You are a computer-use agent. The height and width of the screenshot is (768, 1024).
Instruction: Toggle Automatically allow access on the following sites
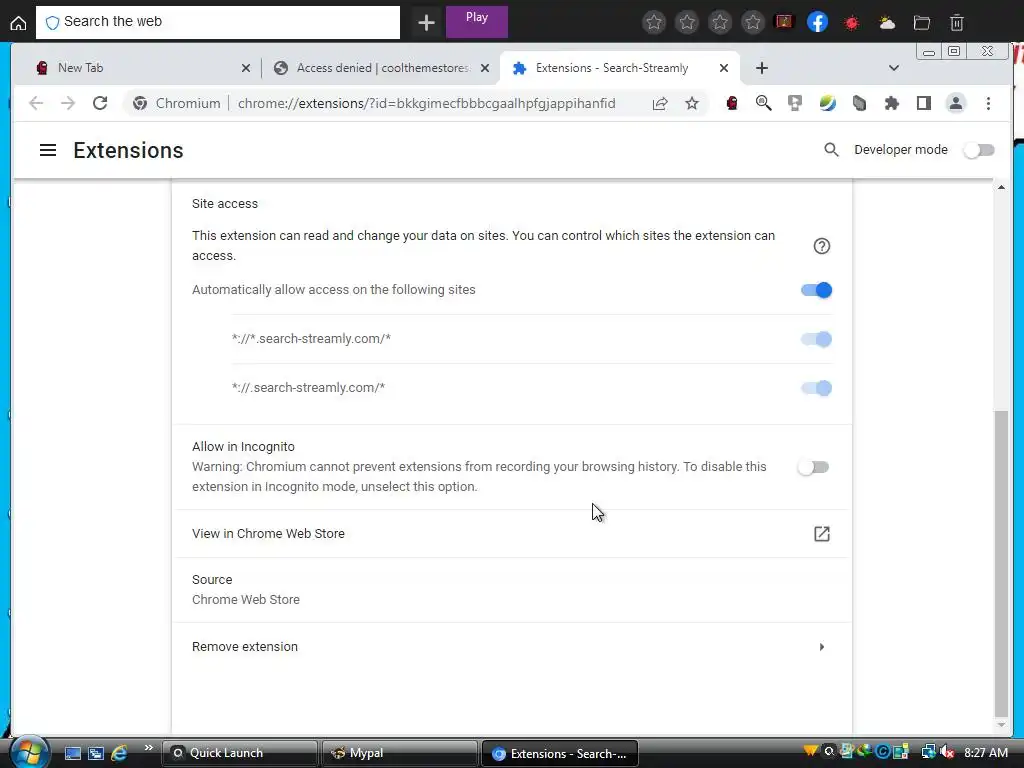[816, 290]
